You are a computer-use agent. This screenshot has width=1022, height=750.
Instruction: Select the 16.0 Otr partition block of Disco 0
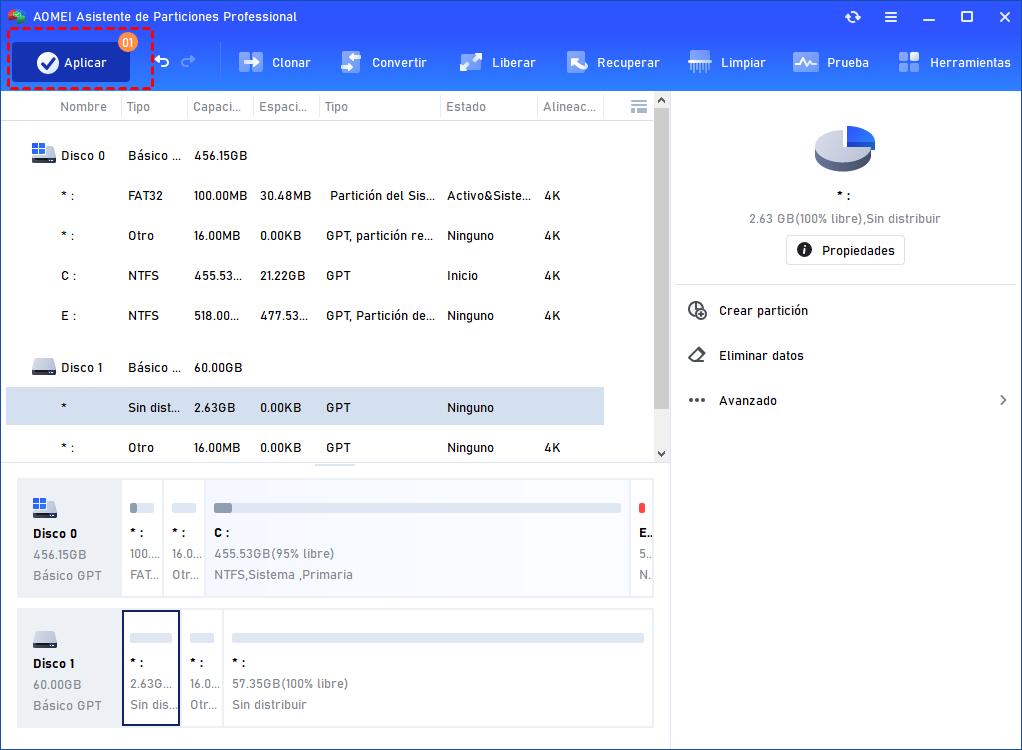(184, 538)
